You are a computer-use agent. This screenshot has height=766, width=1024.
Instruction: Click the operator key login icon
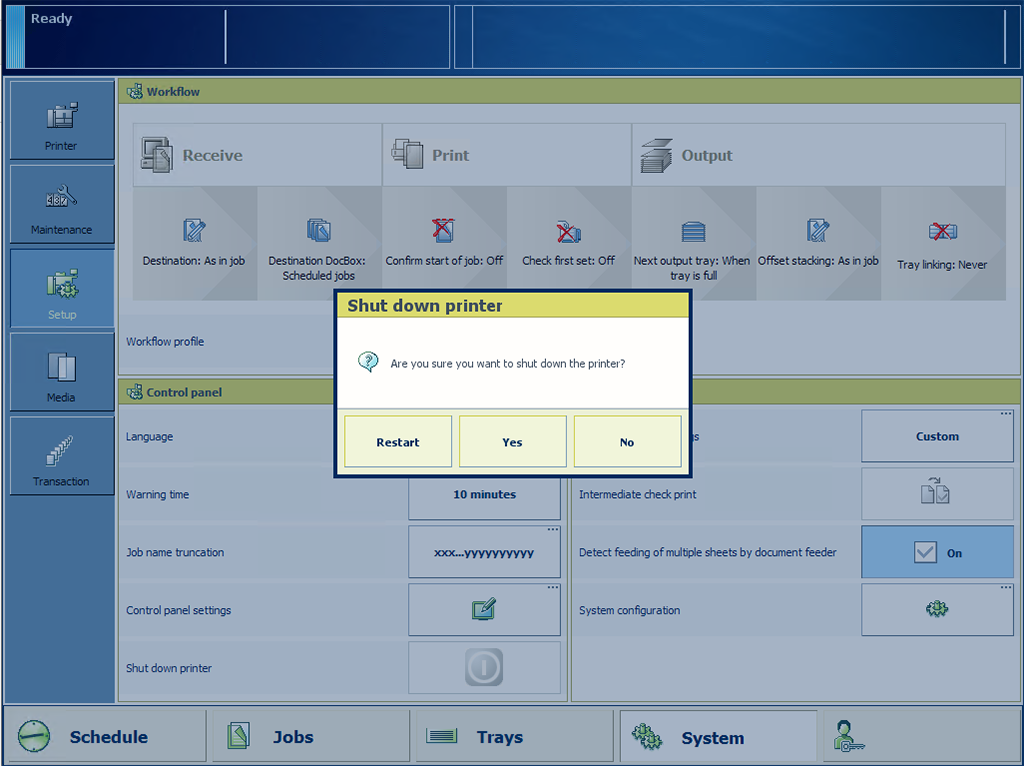click(x=849, y=737)
